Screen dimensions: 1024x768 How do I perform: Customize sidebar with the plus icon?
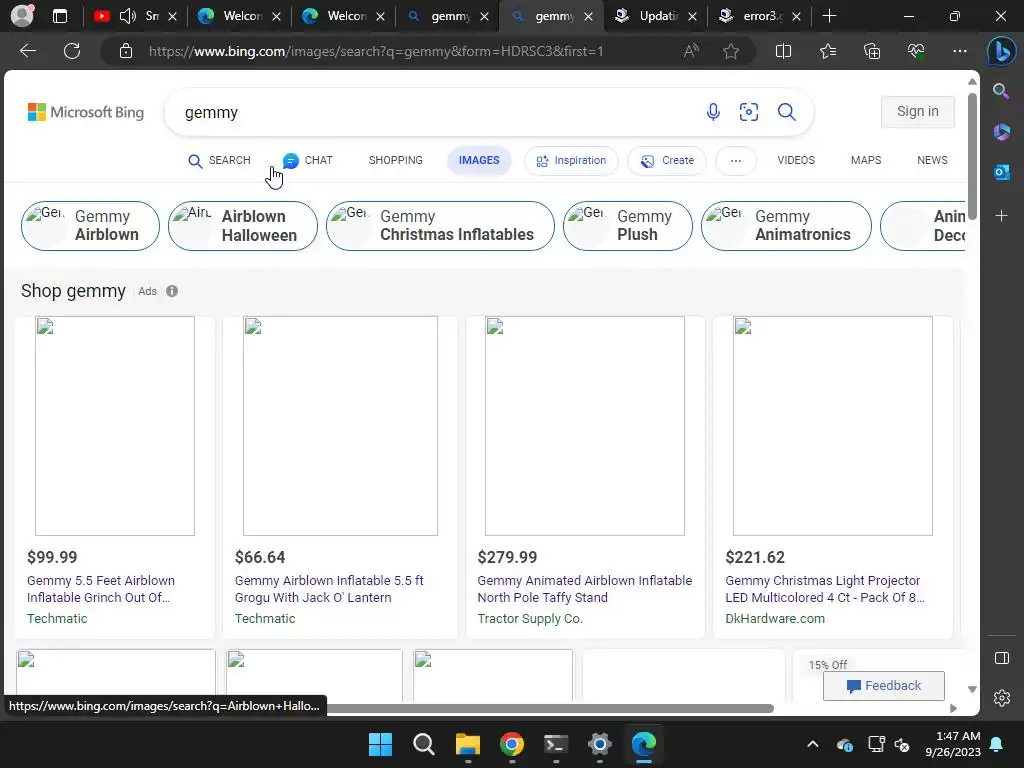pyautogui.click(x=1001, y=216)
